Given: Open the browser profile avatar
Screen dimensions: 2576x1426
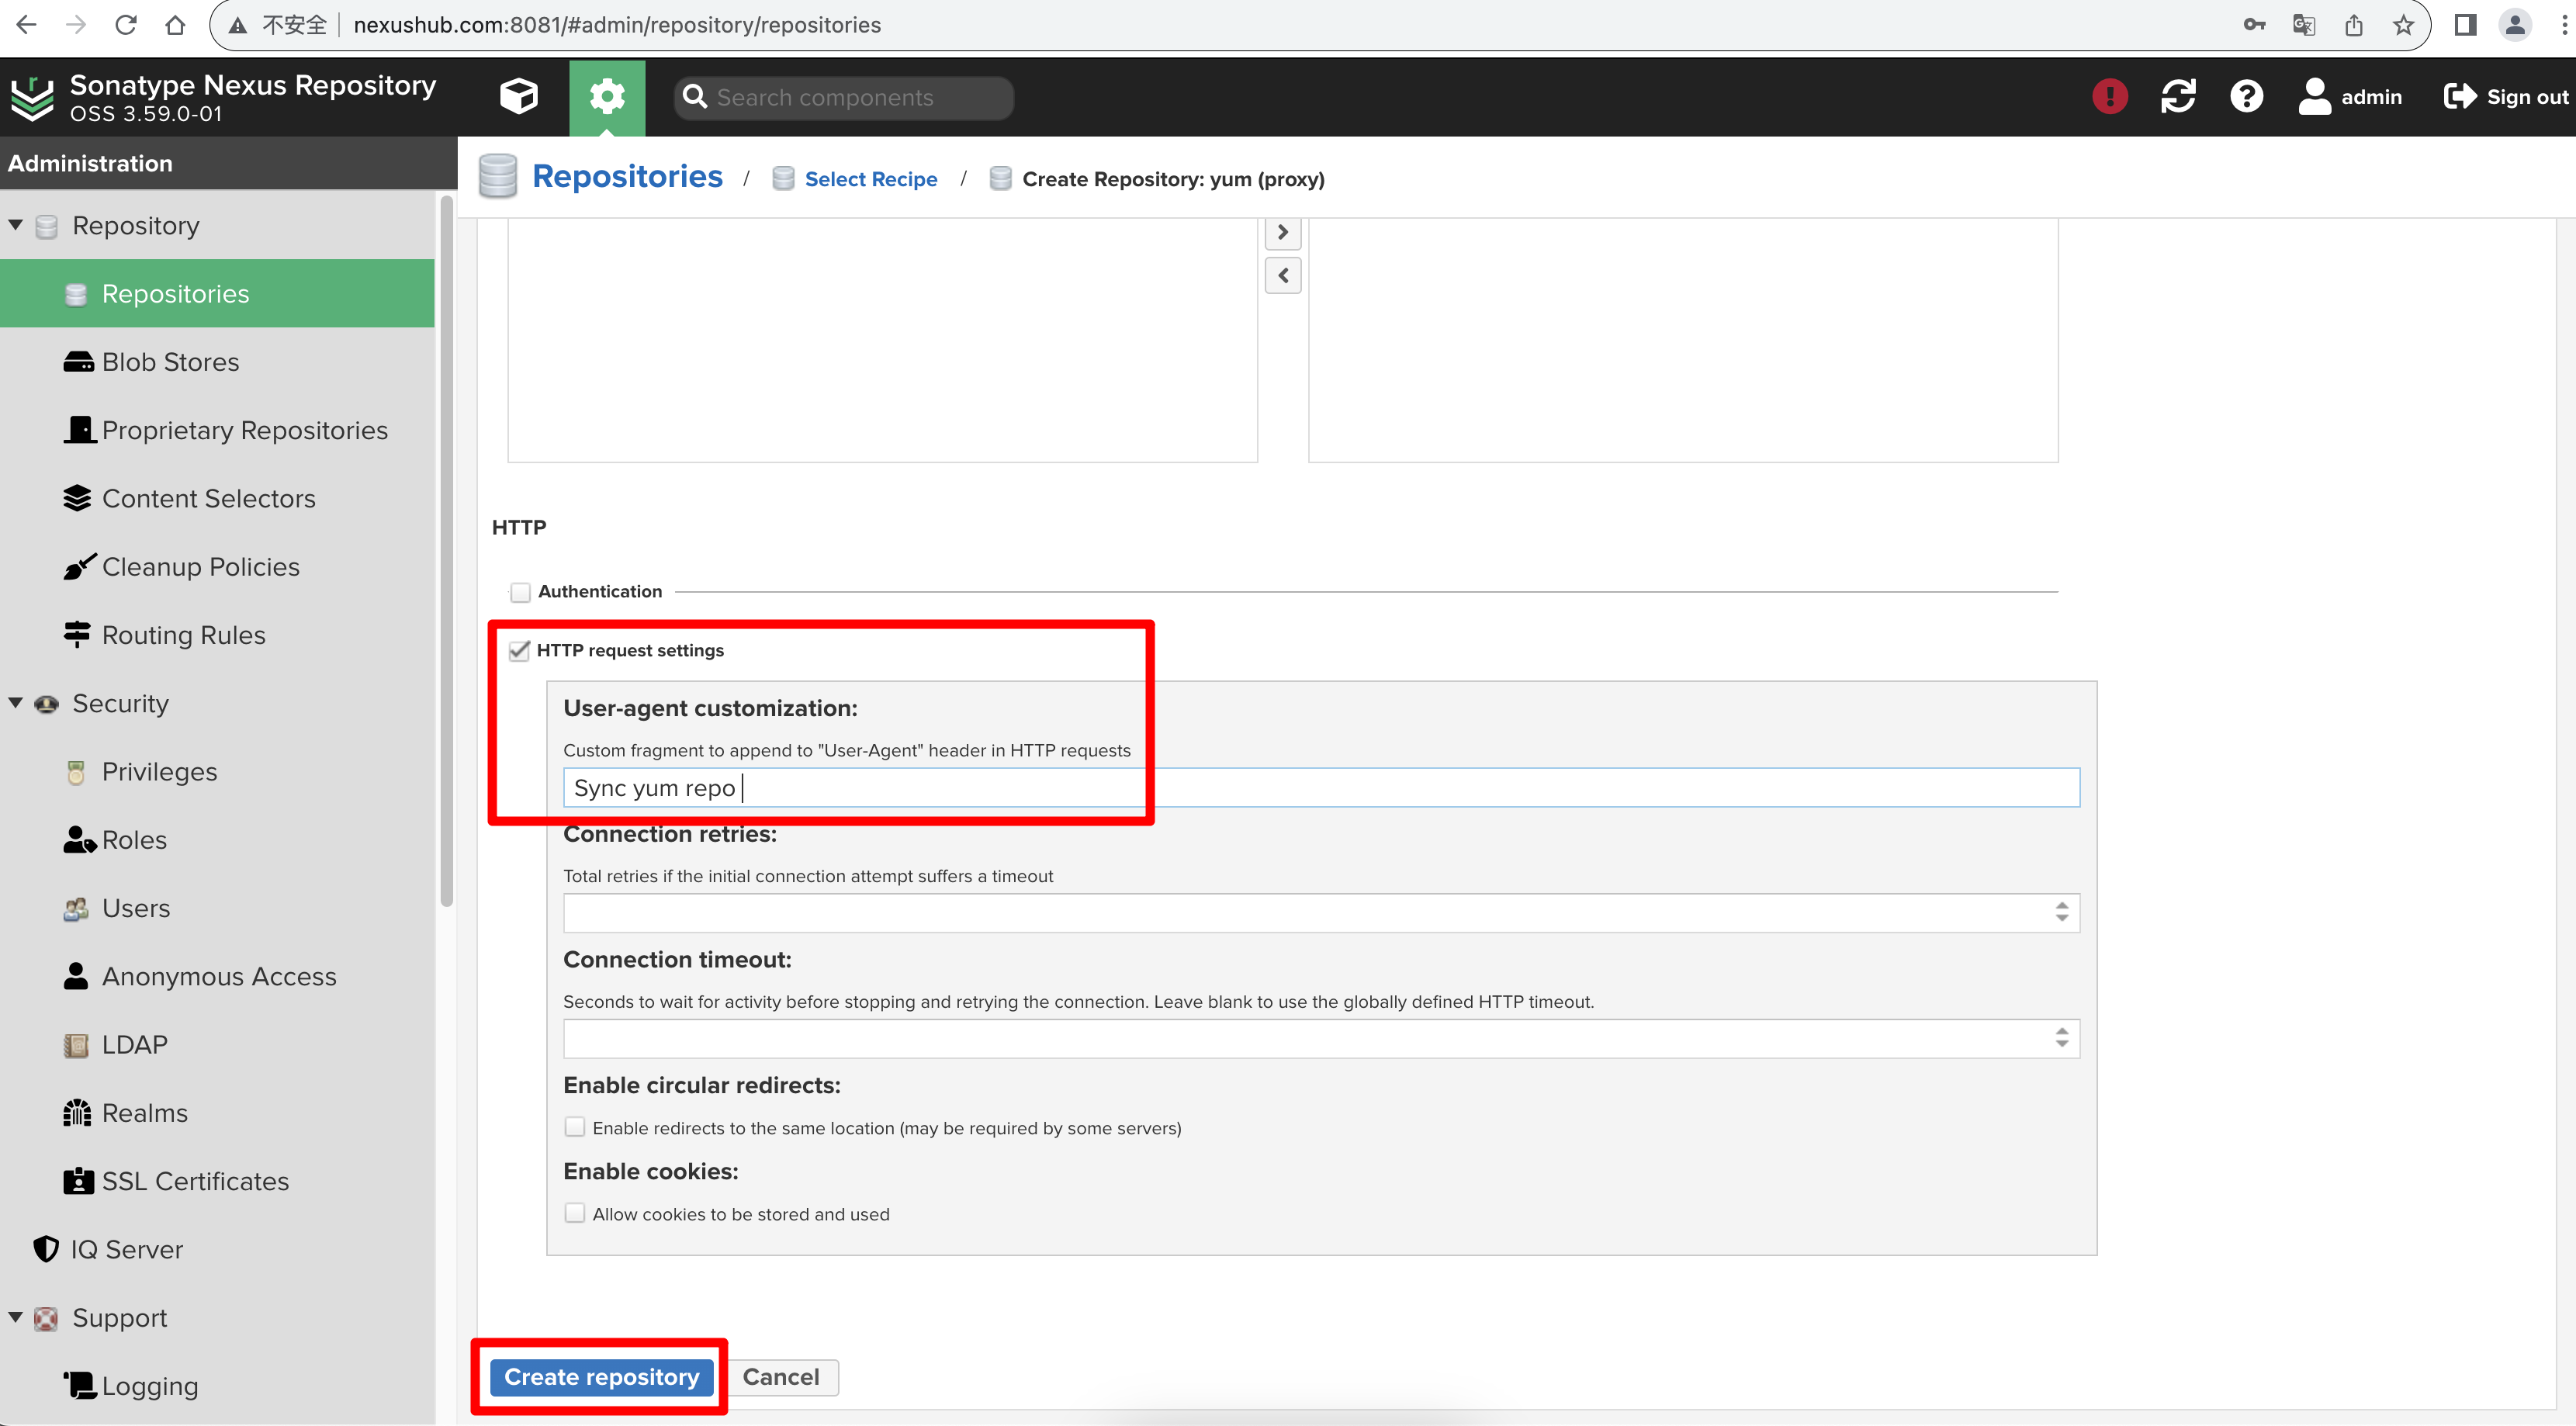Looking at the screenshot, I should [x=2514, y=25].
